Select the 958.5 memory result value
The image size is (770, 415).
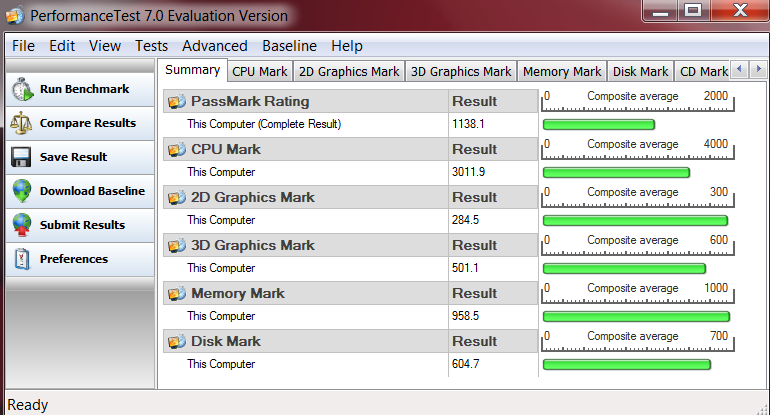click(x=465, y=316)
